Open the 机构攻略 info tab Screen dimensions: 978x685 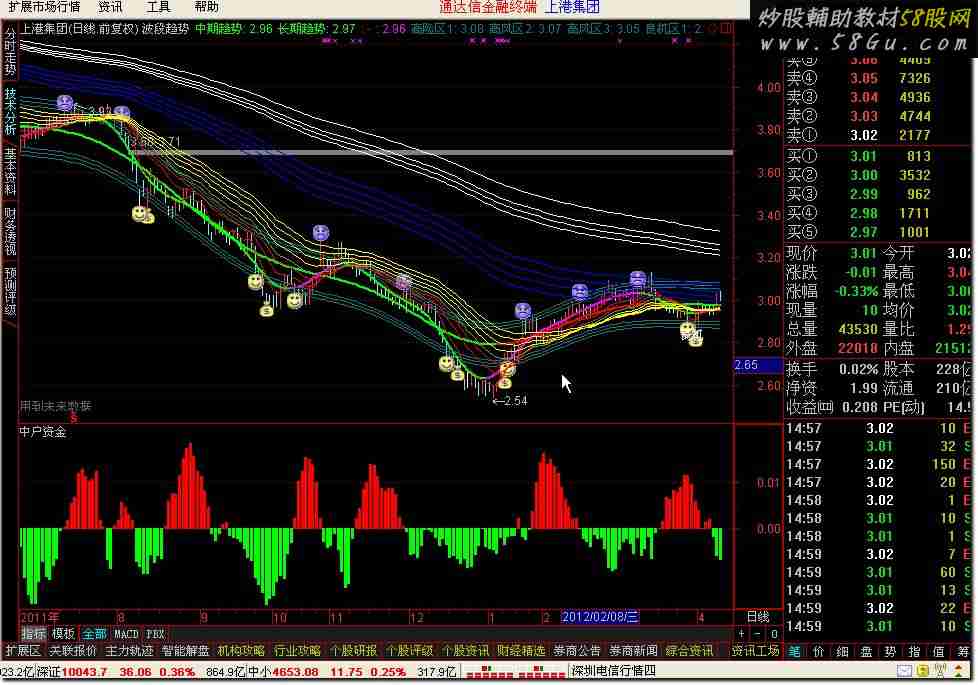[241, 651]
